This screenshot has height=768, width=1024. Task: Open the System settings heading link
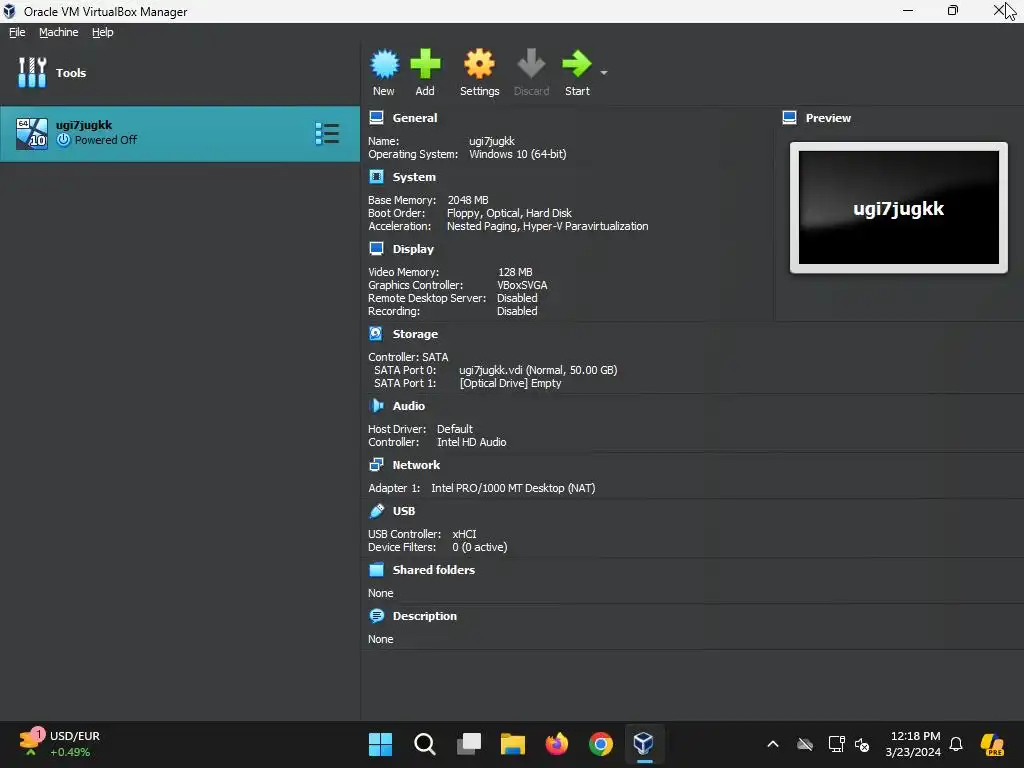pyautogui.click(x=414, y=177)
